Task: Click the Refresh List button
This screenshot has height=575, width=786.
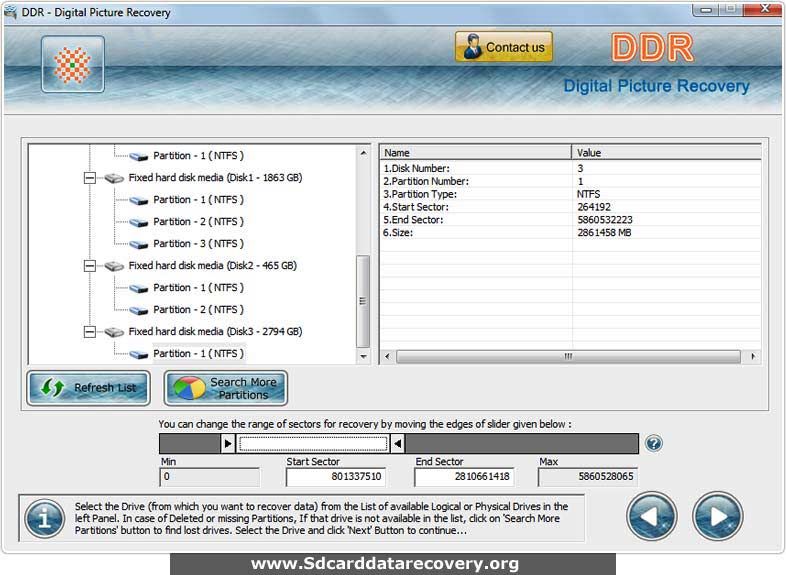Action: [x=88, y=388]
